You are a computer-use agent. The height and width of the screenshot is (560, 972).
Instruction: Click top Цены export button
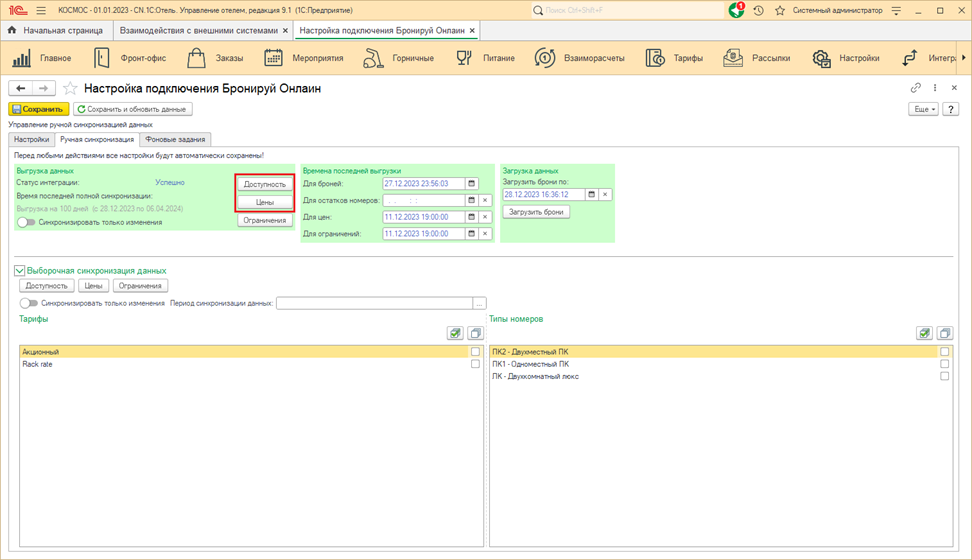[265, 202]
